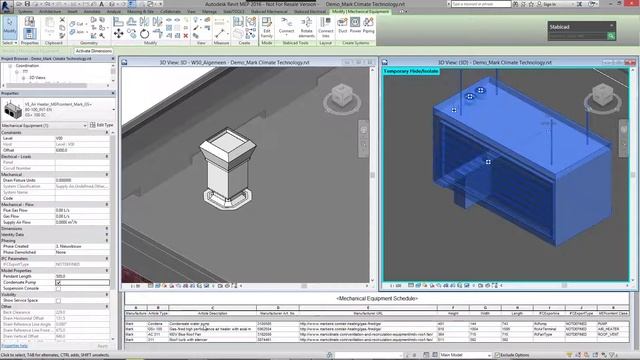Click schedule row 'Condensate water pump'

click(x=376, y=324)
